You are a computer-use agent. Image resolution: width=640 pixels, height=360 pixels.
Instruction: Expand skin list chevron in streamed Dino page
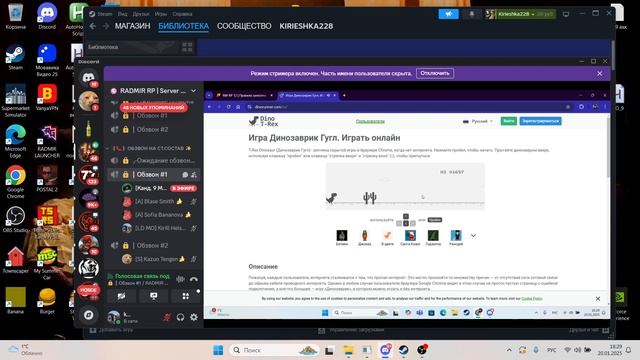(473, 236)
